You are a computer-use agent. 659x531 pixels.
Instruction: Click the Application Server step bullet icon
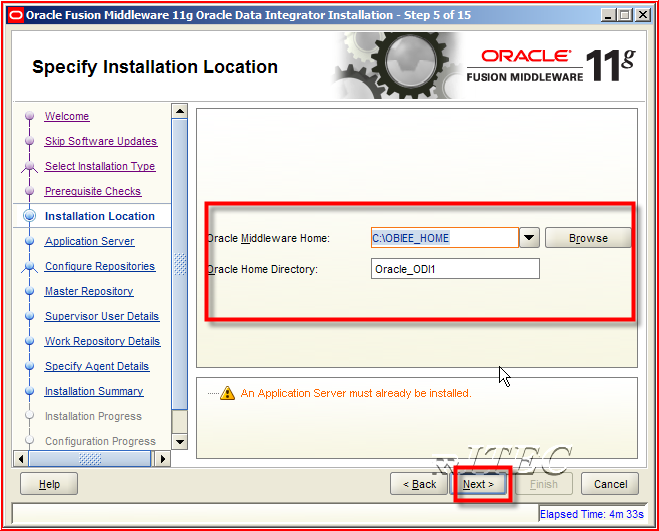pos(29,241)
